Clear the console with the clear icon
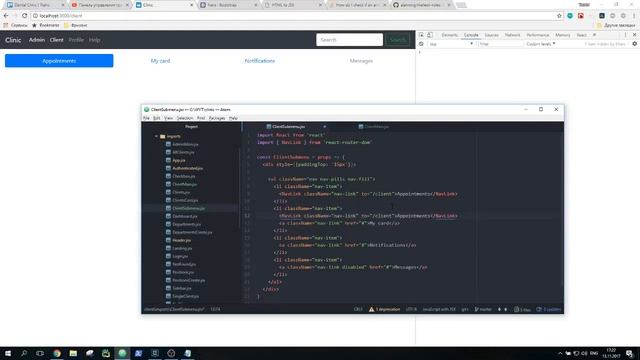The height and width of the screenshot is (360, 640). (x=421, y=44)
